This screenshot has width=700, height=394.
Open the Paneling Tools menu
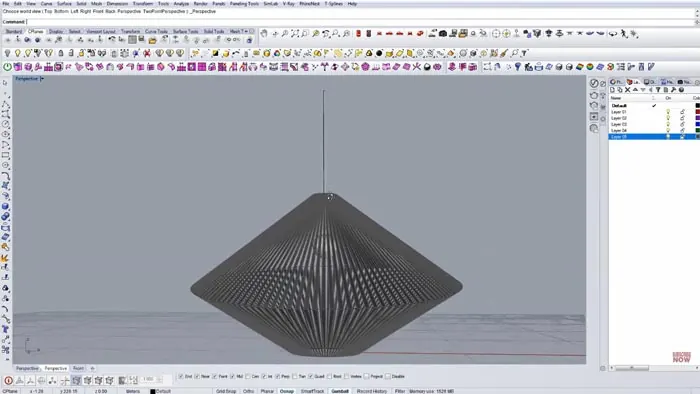(244, 4)
